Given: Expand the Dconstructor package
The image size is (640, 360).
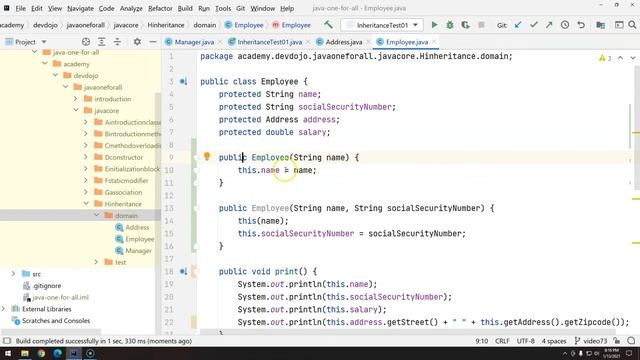Looking at the screenshot, I should tap(86, 157).
